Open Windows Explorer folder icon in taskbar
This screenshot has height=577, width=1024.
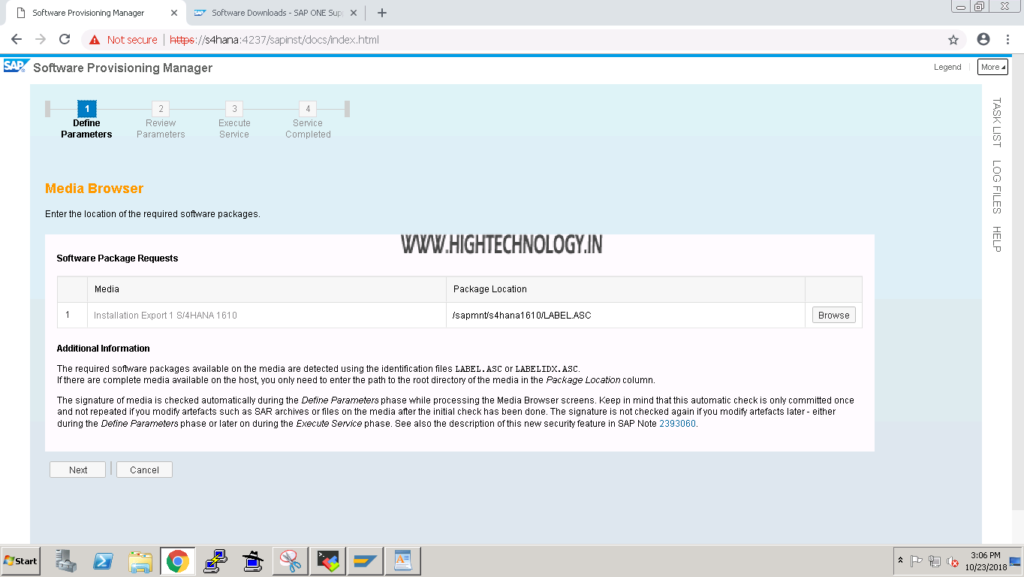click(x=140, y=561)
